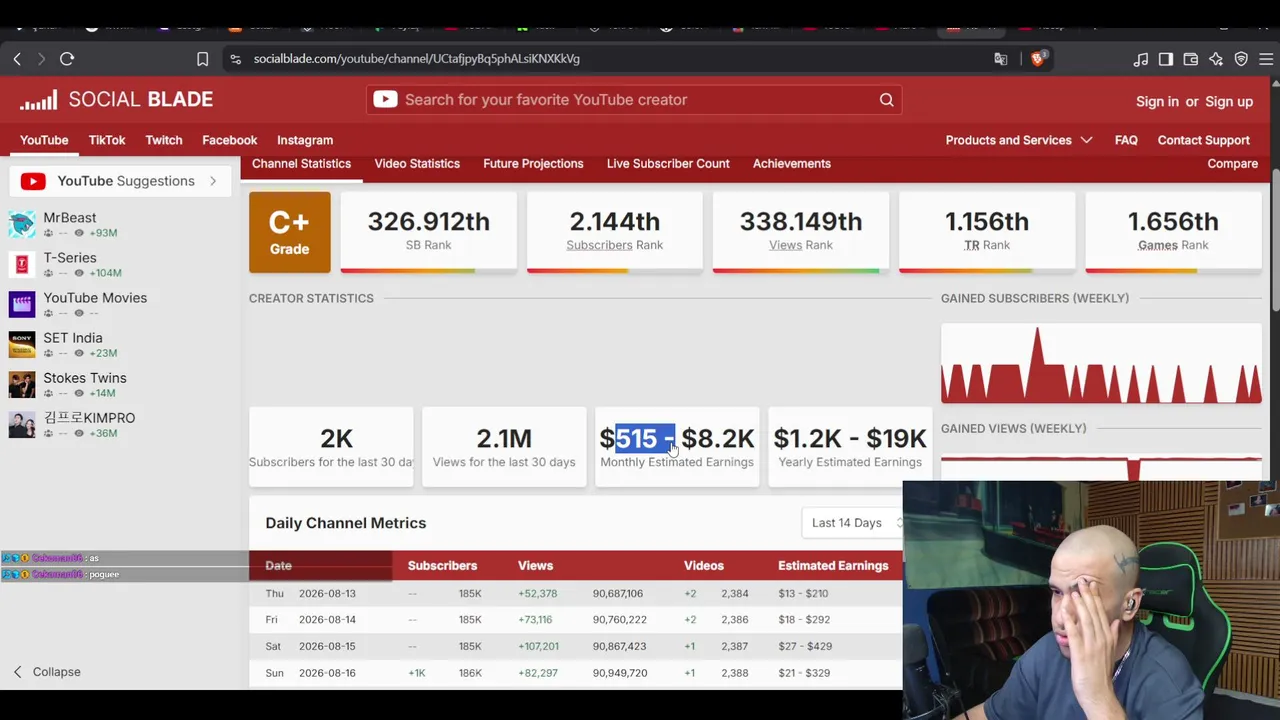
Task: Select the YouTube platform tab
Action: coord(44,140)
